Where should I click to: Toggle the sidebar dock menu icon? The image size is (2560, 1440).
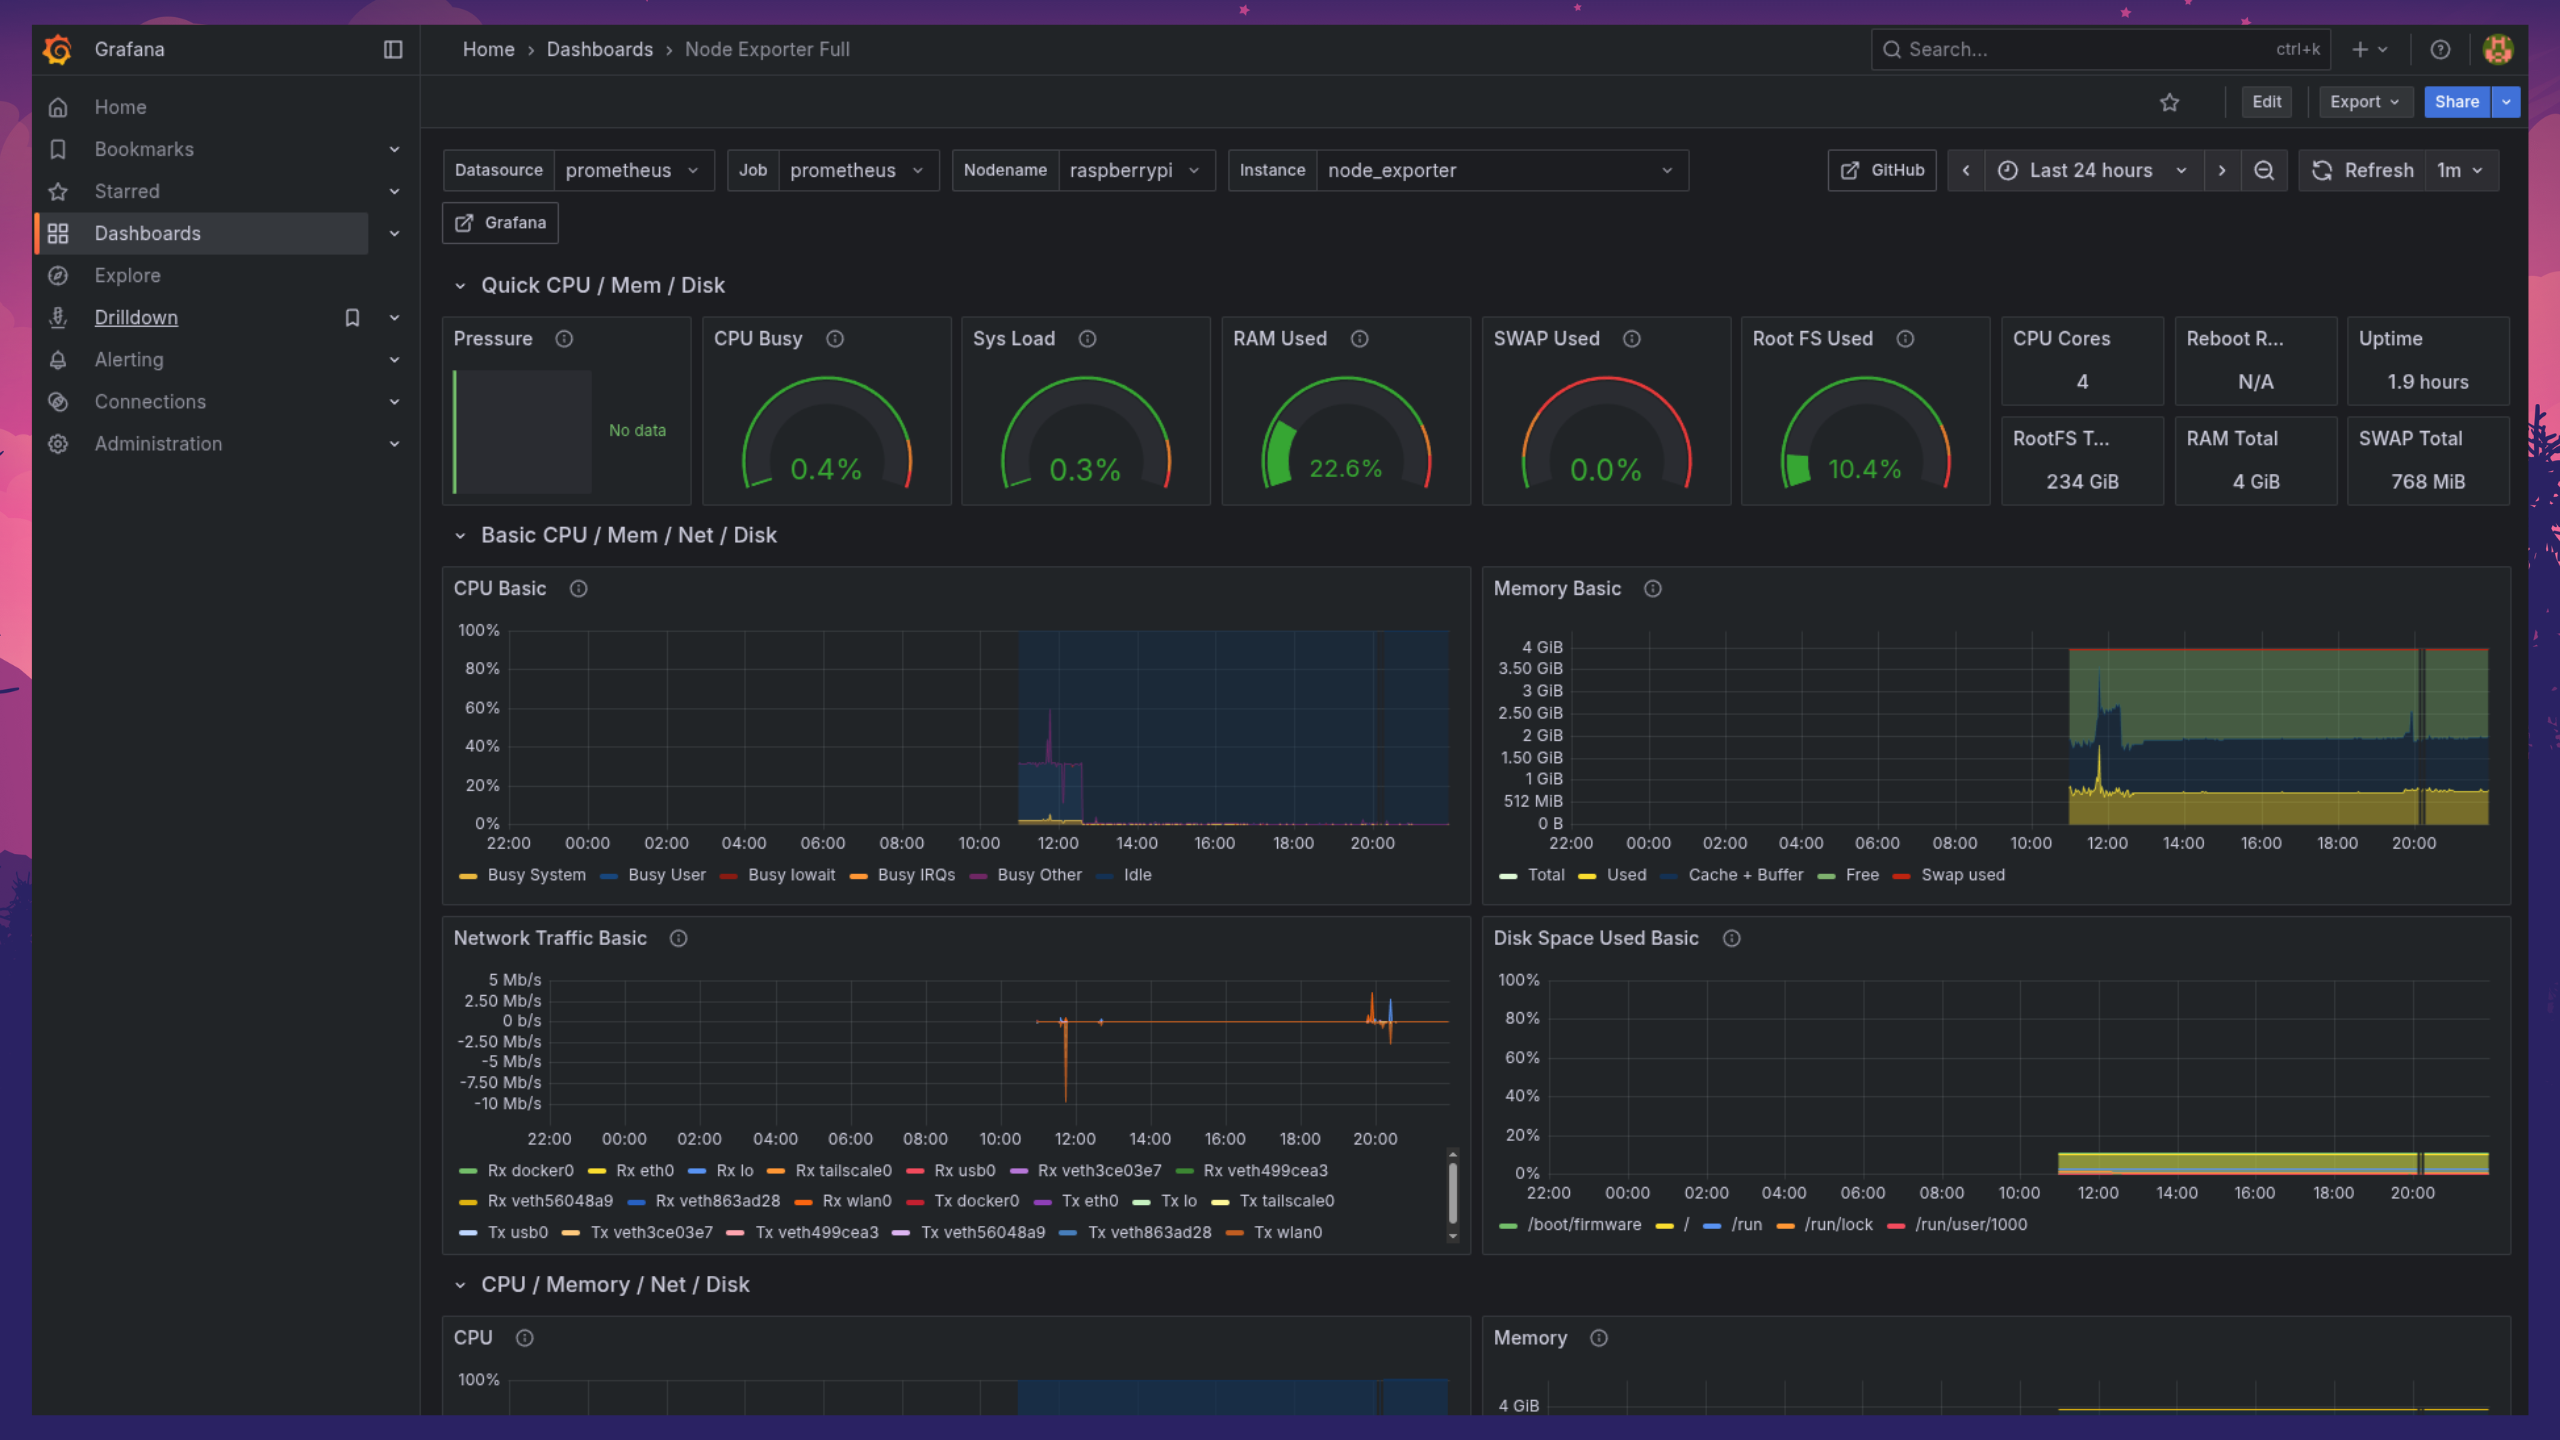[x=393, y=49]
